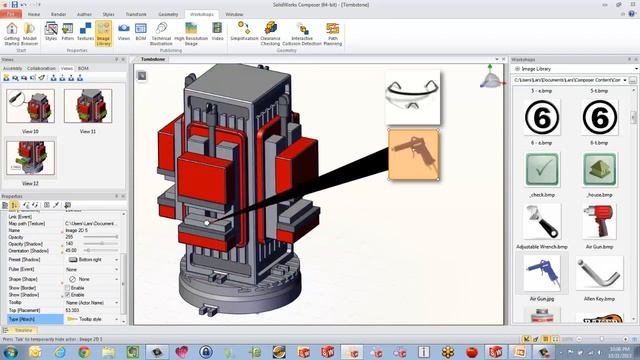The width and height of the screenshot is (640, 360).
Task: Select the Allen Key.bmp image
Action: 599,273
